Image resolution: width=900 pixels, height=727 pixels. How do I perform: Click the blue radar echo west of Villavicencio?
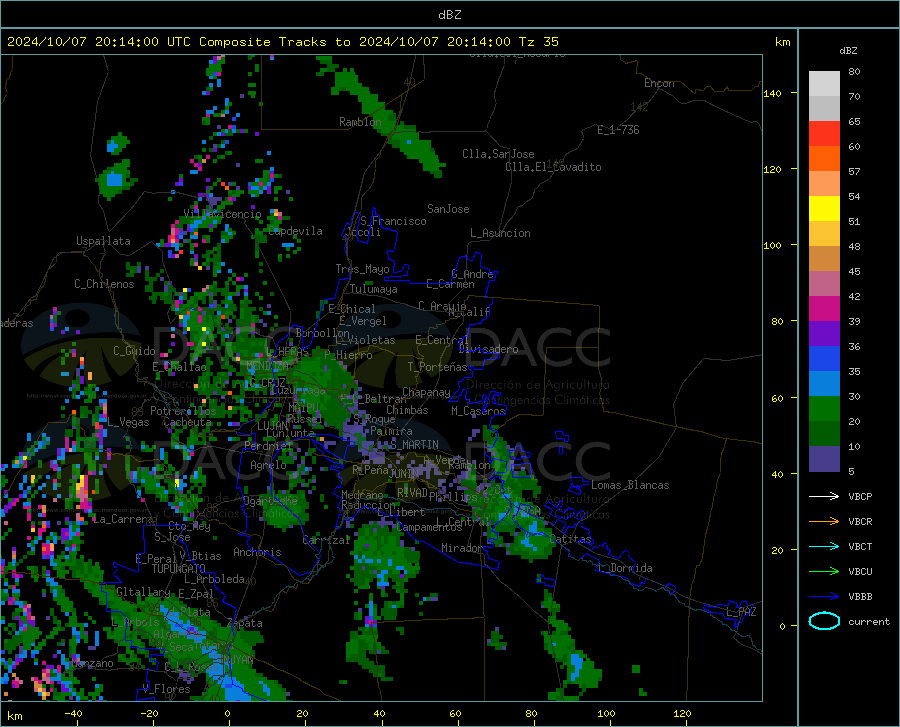(x=115, y=180)
